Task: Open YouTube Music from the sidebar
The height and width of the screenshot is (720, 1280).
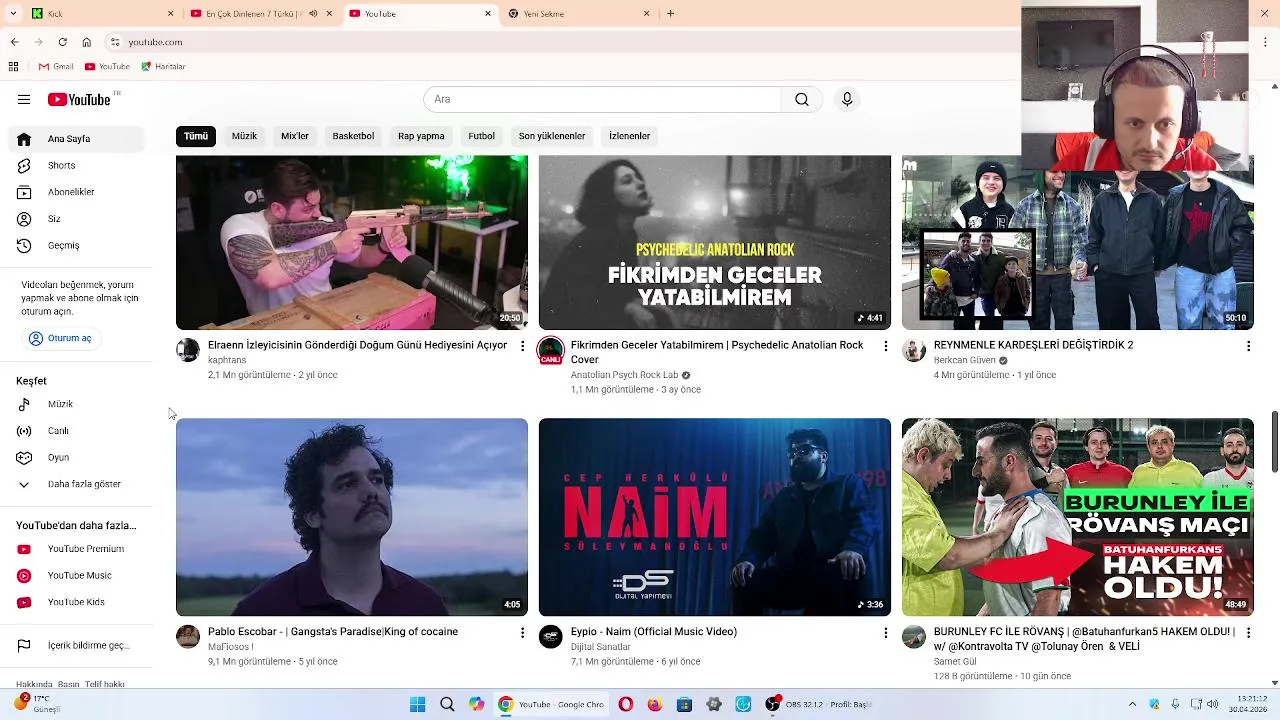Action: tap(77, 575)
